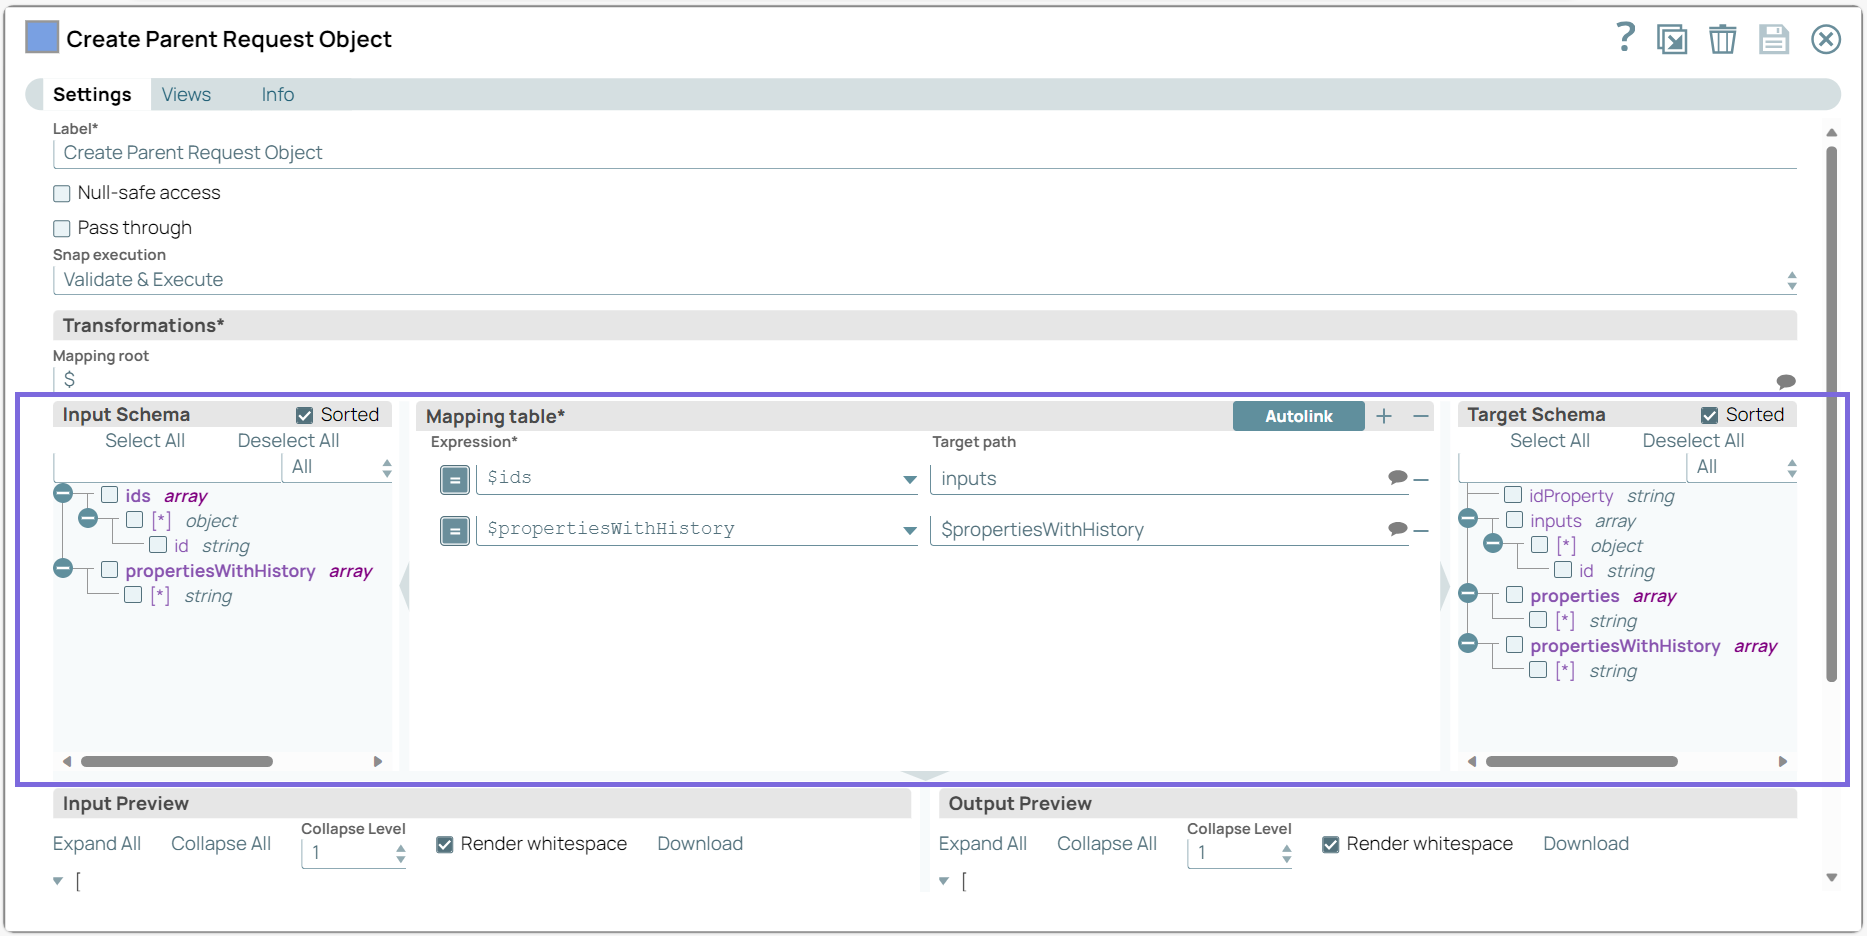Toggle Render whitespace in Output Preview

click(1331, 845)
